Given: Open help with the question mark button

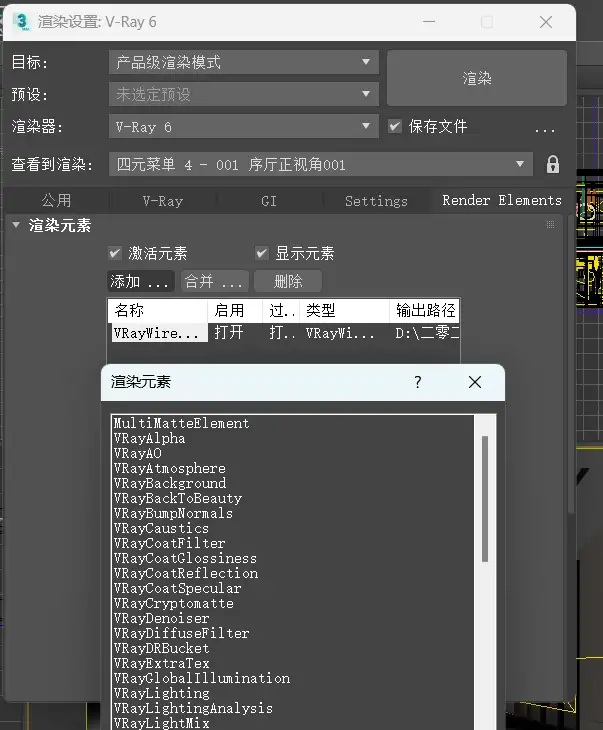Looking at the screenshot, I should pos(418,382).
